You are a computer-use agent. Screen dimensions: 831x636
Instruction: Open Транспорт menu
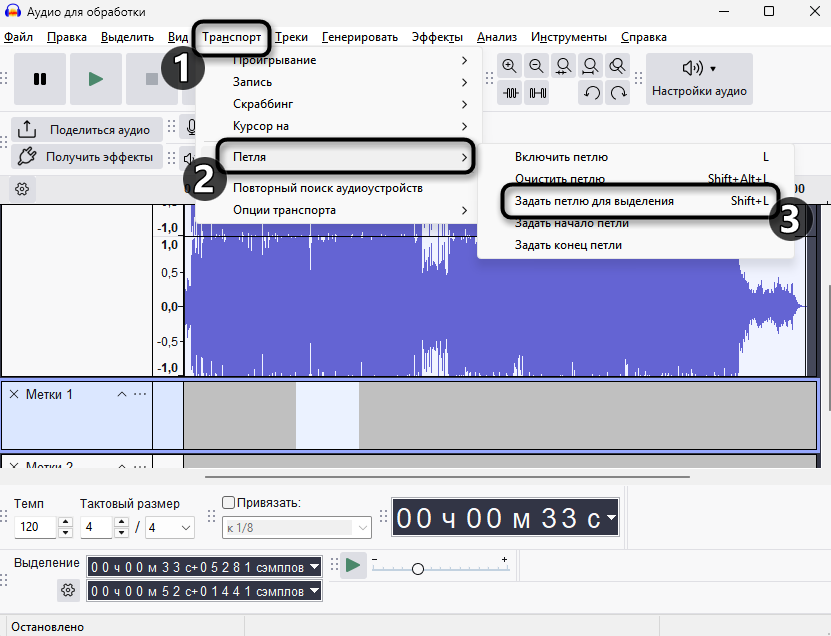coord(232,37)
